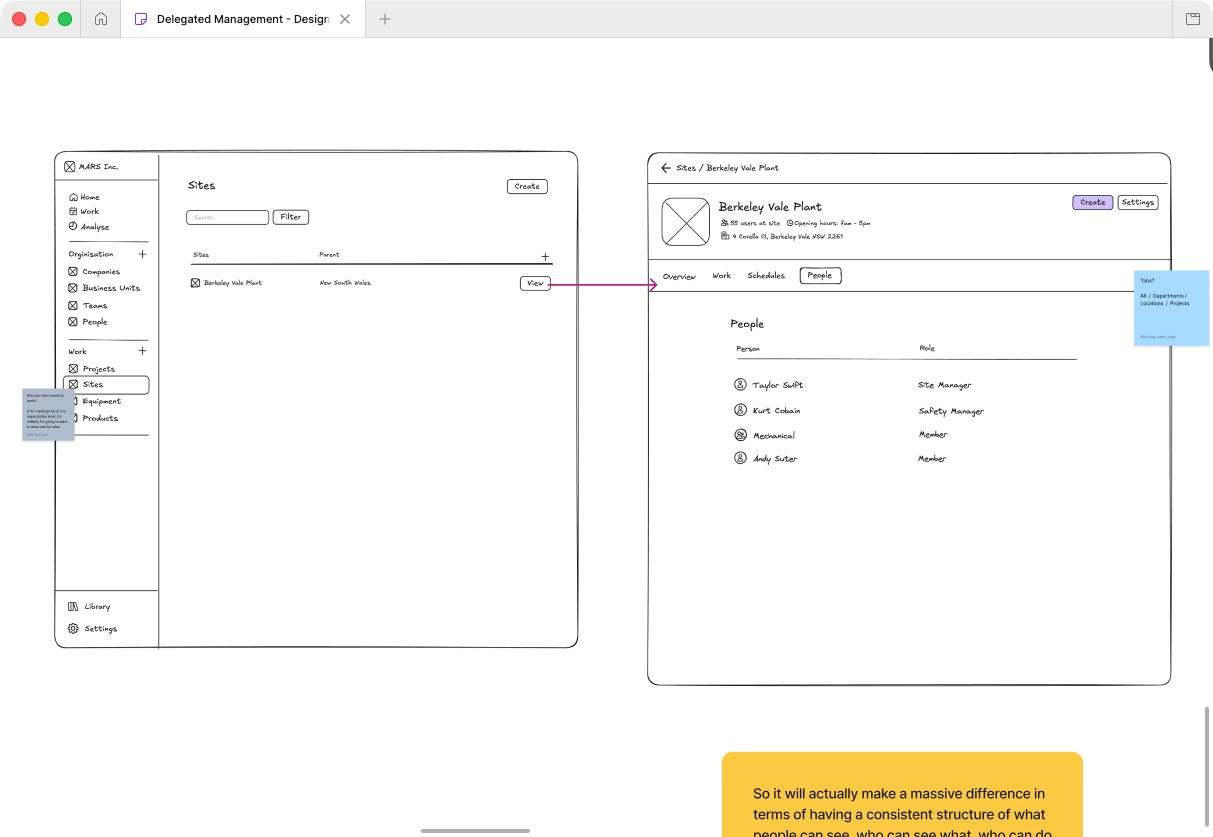Screen dimensions: 1213x837
Task: Click the plus icon in the sites table header
Action: (545, 257)
